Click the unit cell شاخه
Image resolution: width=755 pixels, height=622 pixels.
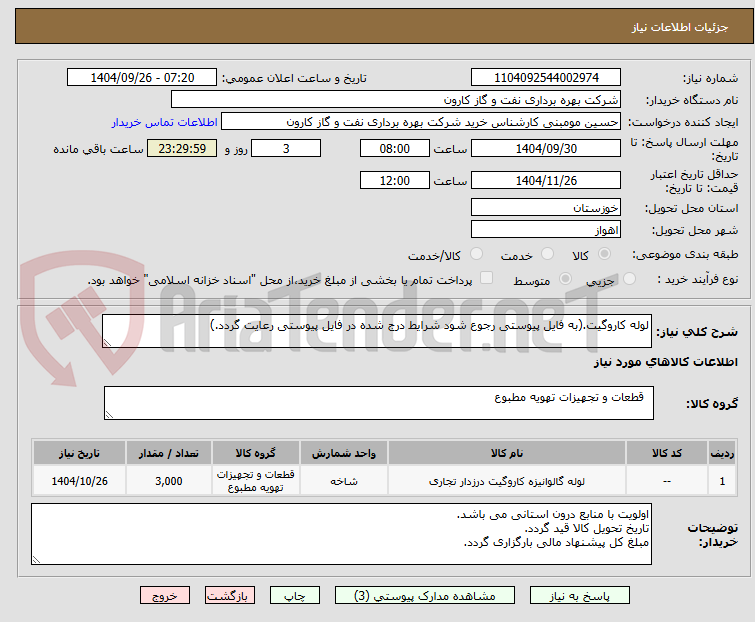click(x=343, y=481)
